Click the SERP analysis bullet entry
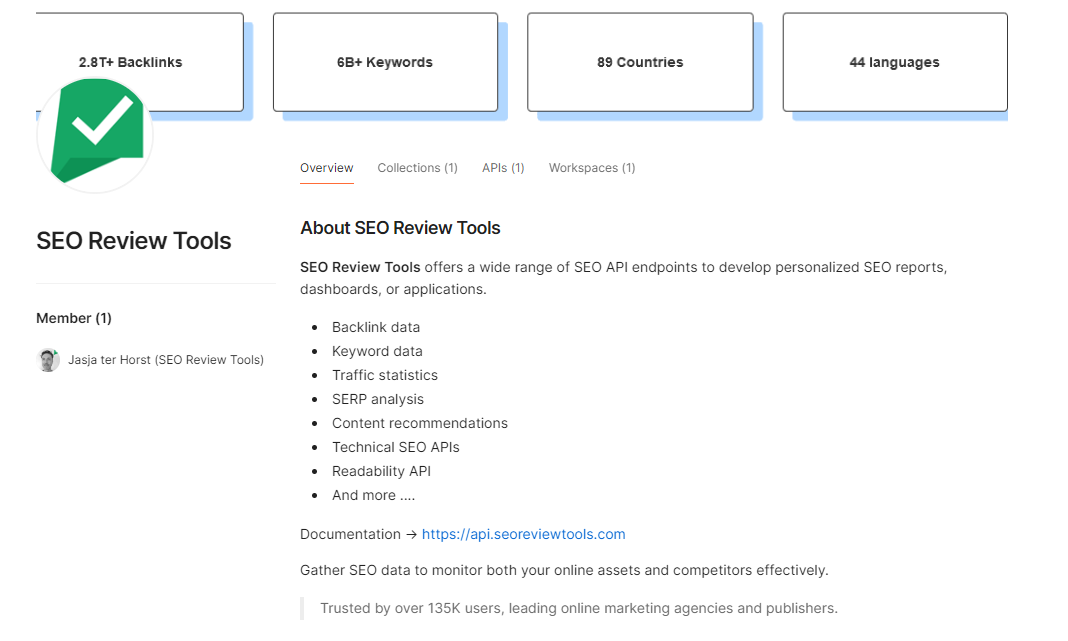1068x641 pixels. click(378, 399)
